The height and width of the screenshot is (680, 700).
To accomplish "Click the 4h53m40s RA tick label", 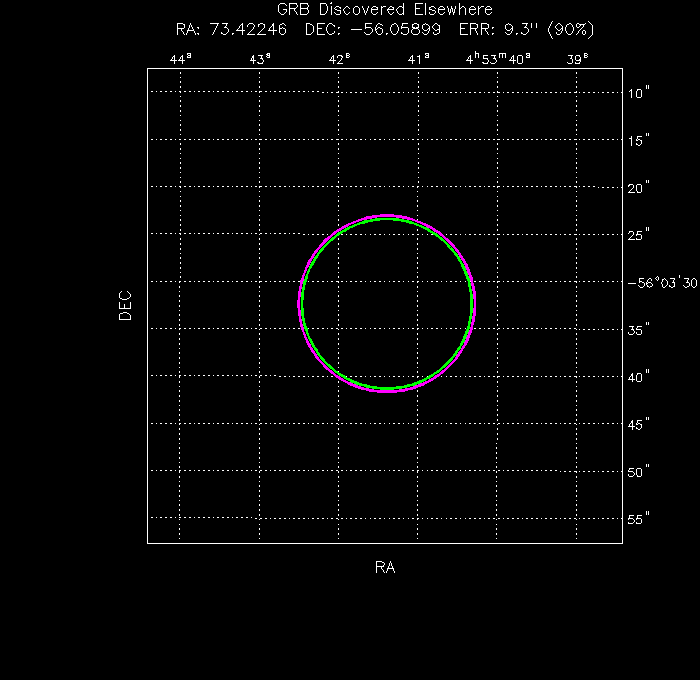I will (498, 58).
